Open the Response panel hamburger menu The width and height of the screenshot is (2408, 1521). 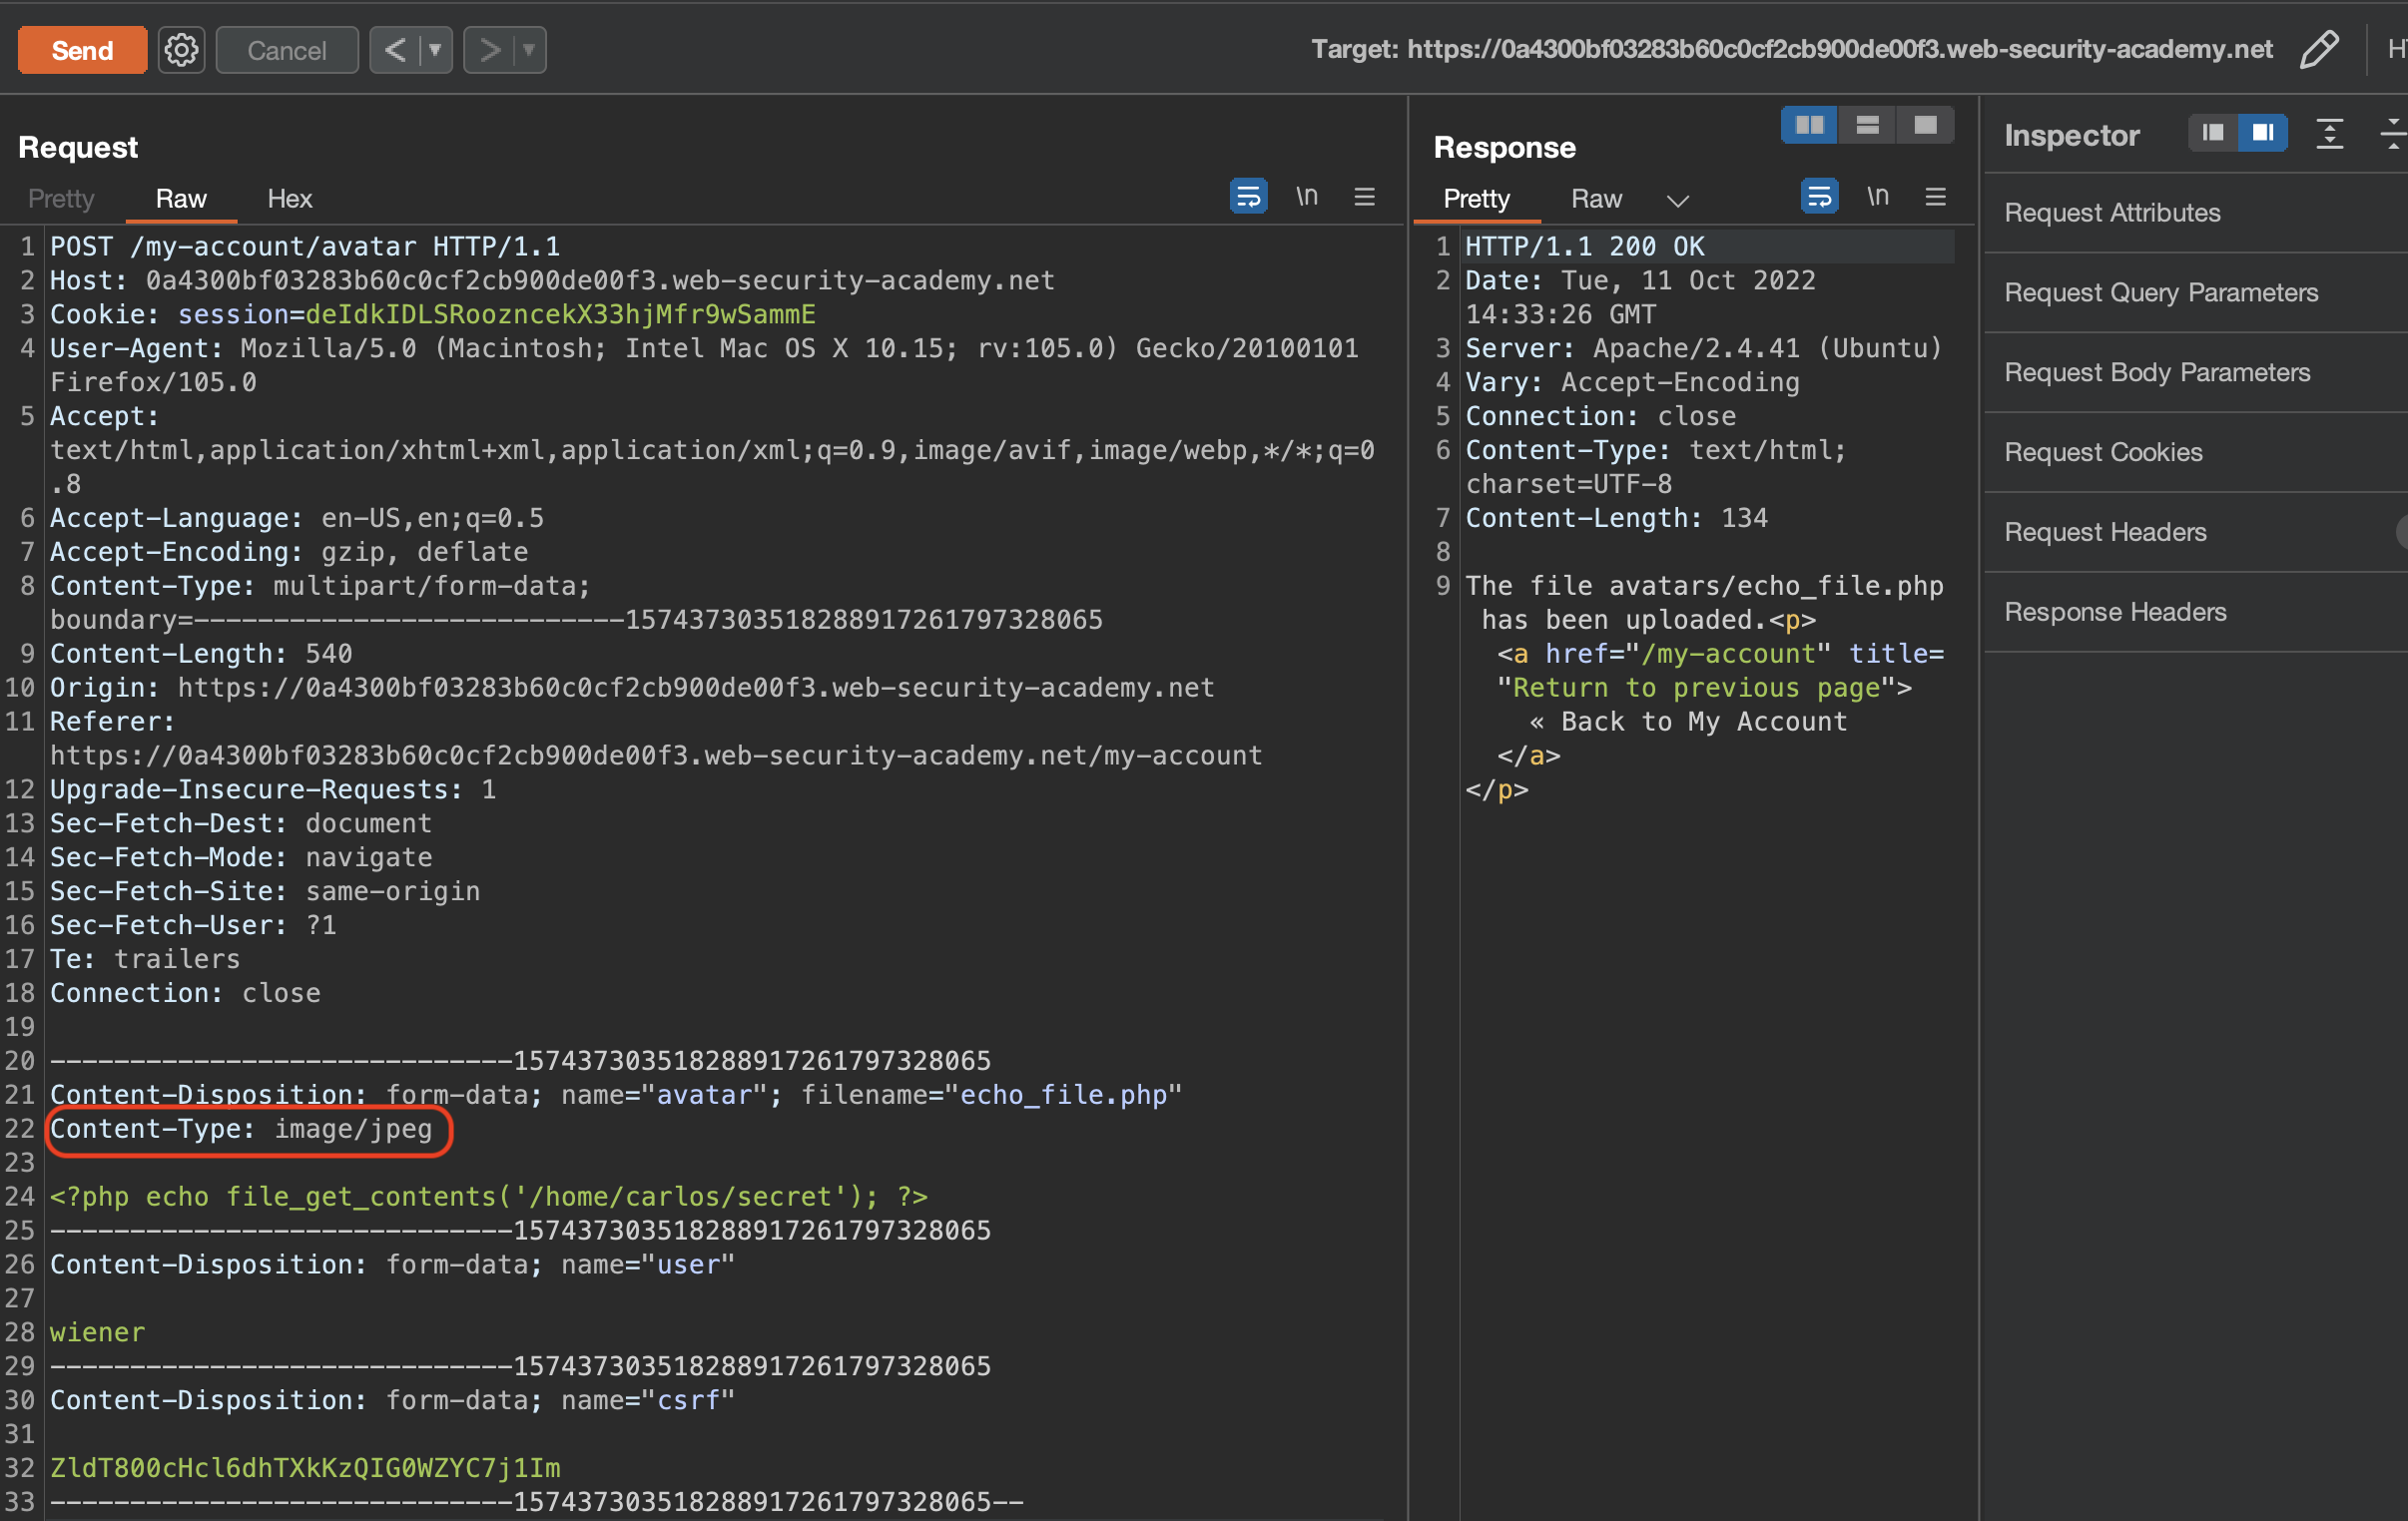click(1935, 197)
